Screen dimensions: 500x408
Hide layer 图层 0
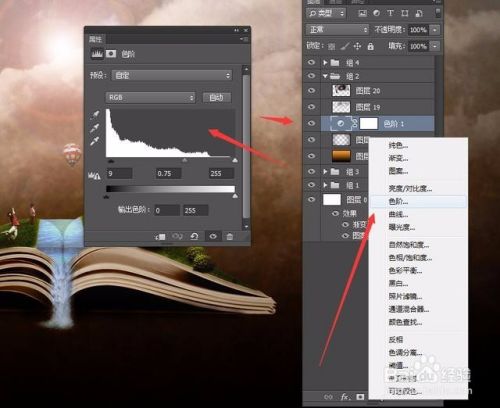tap(311, 199)
